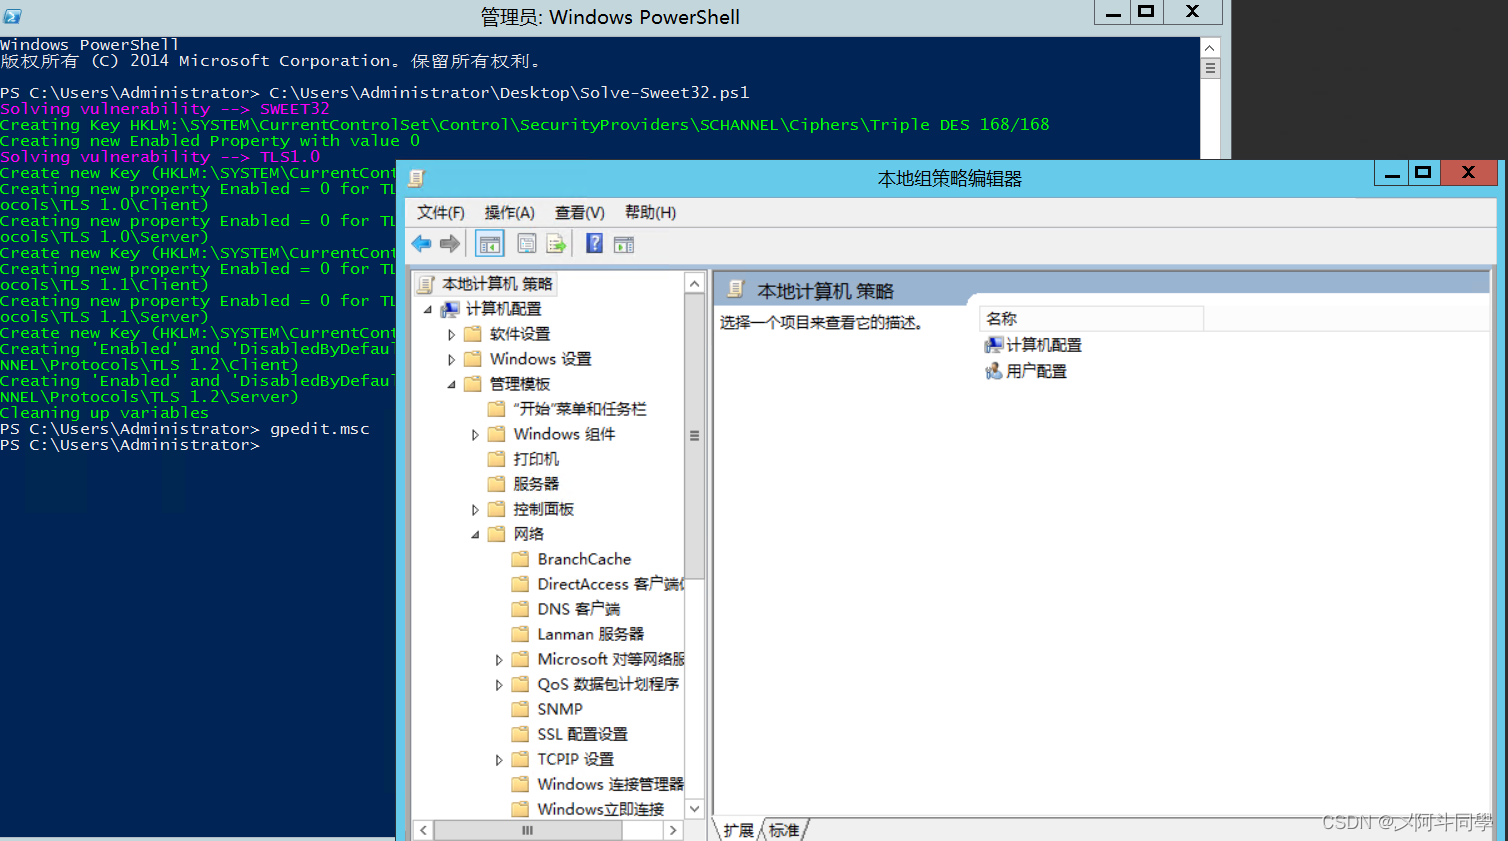Screen dimensions: 1508x841
Task: Expand the Microsoft 对等网络服务 node
Action: coord(499,659)
